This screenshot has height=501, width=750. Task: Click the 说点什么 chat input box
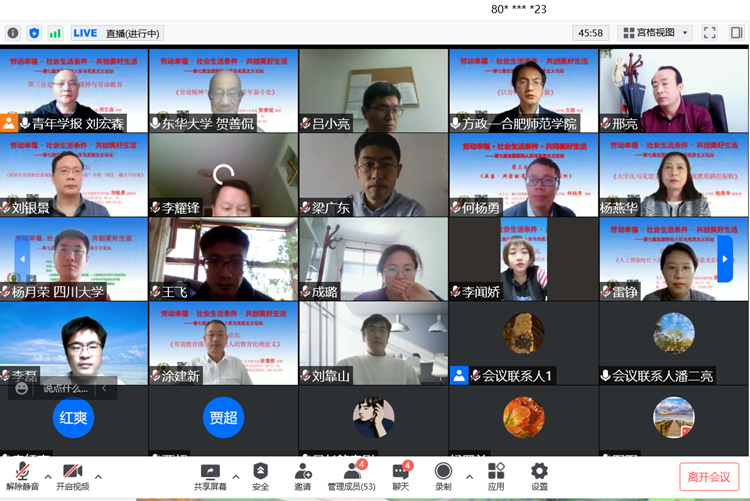[x=64, y=389]
